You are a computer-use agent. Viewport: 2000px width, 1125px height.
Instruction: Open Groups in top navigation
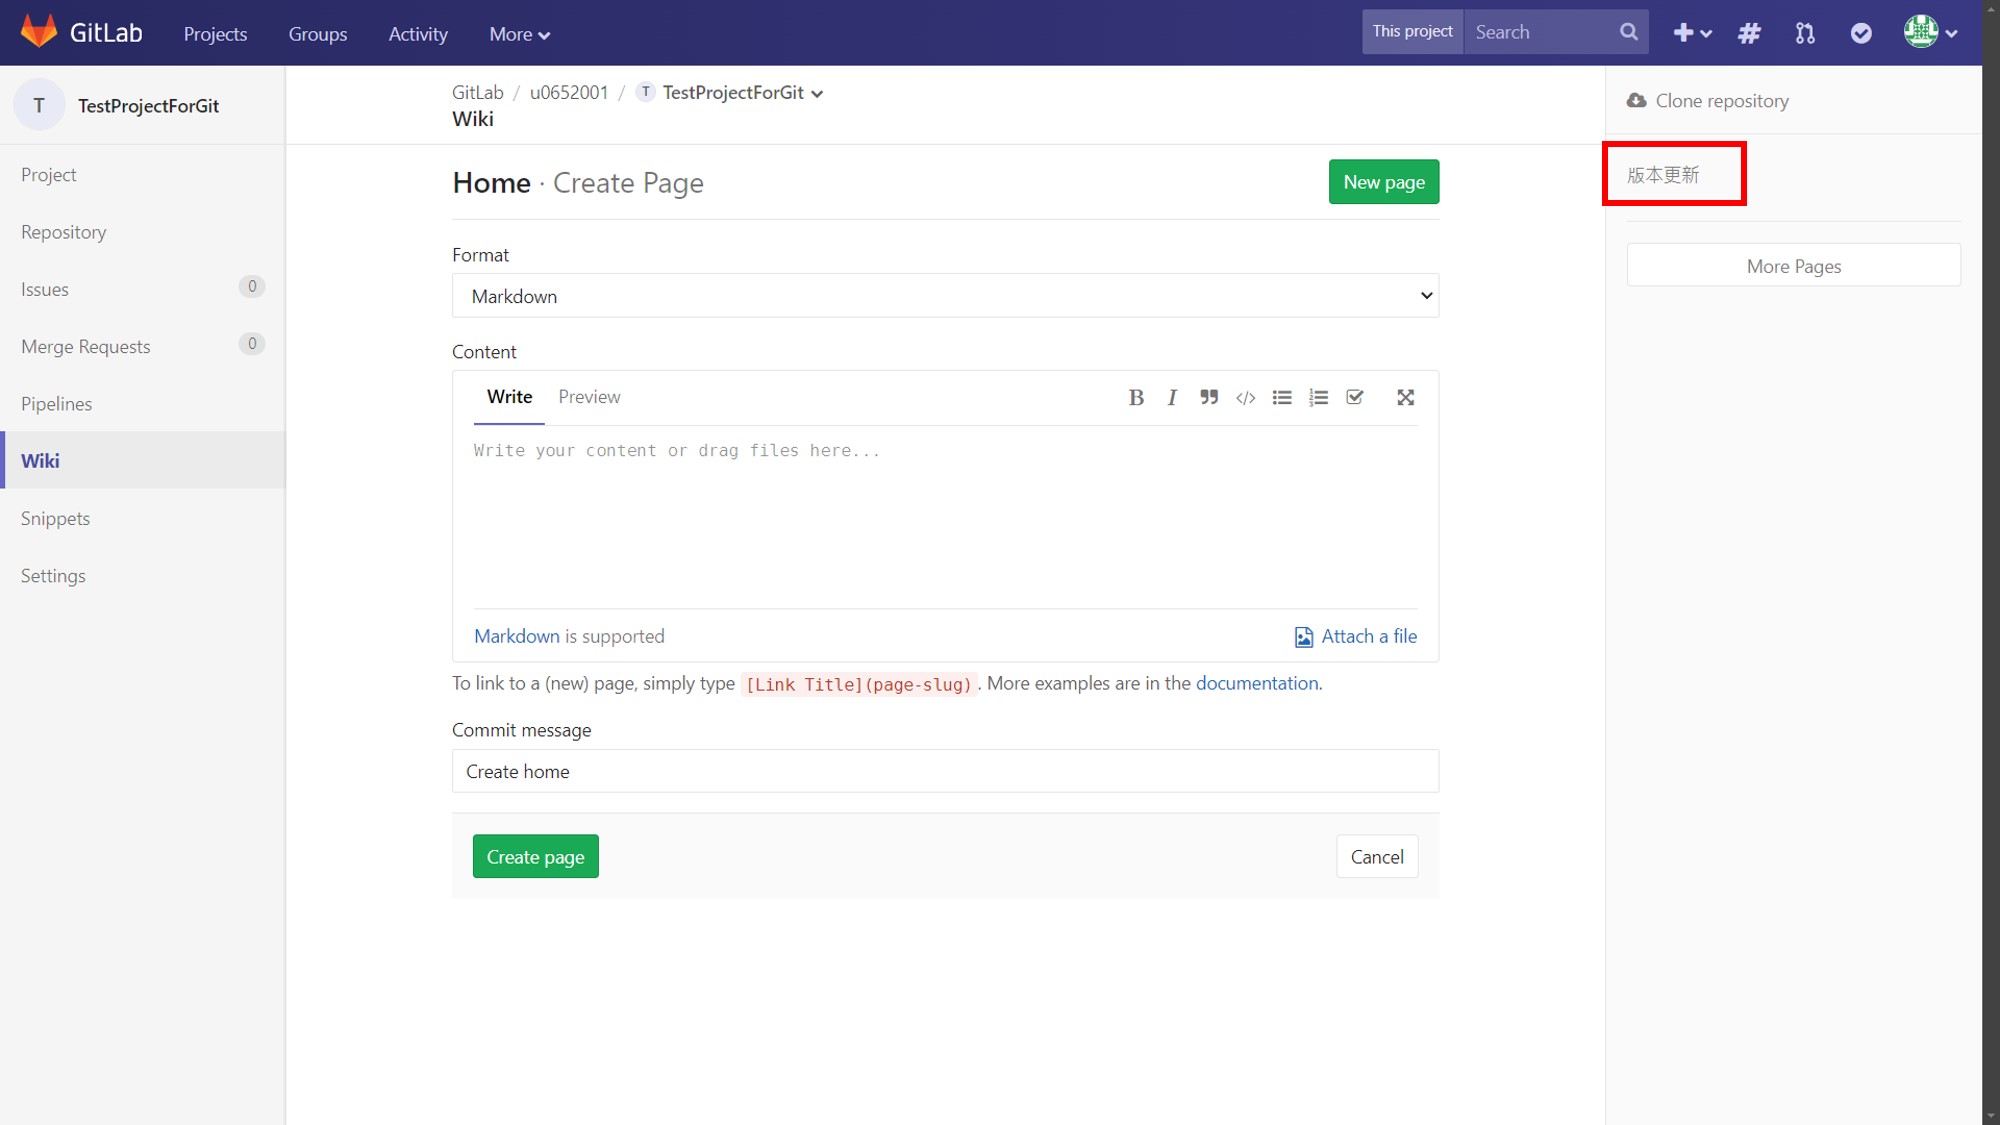click(x=318, y=34)
